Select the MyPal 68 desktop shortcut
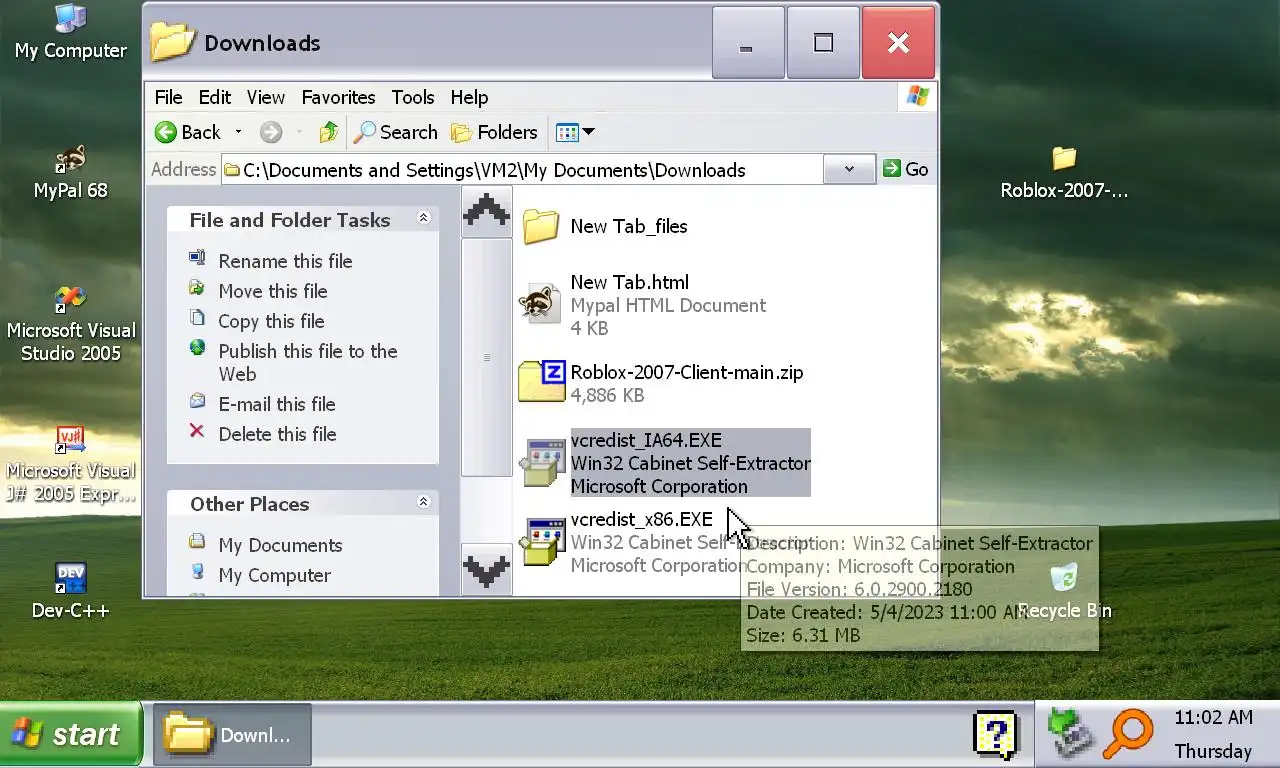 click(70, 172)
